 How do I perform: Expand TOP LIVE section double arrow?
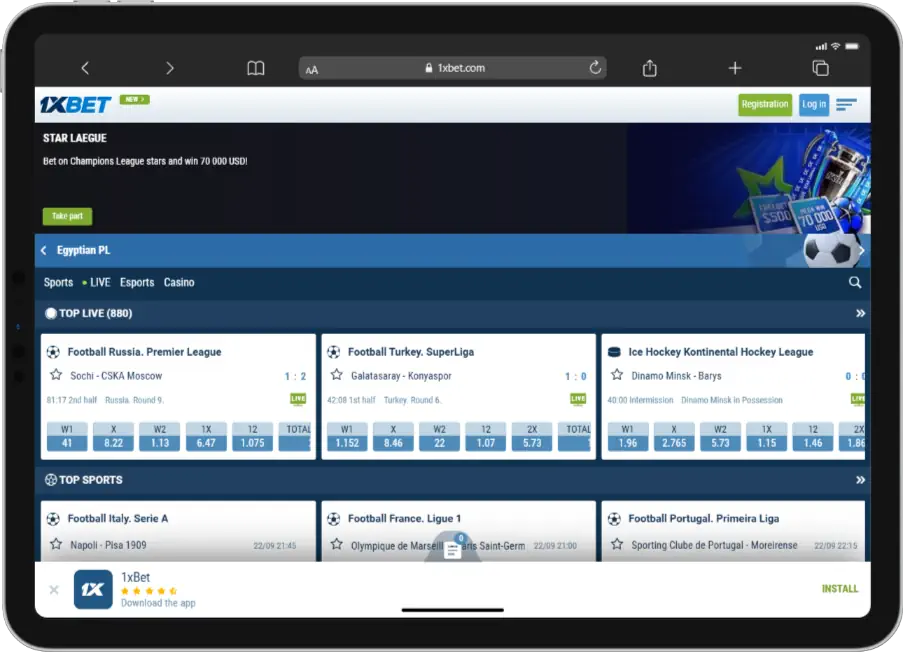[860, 313]
